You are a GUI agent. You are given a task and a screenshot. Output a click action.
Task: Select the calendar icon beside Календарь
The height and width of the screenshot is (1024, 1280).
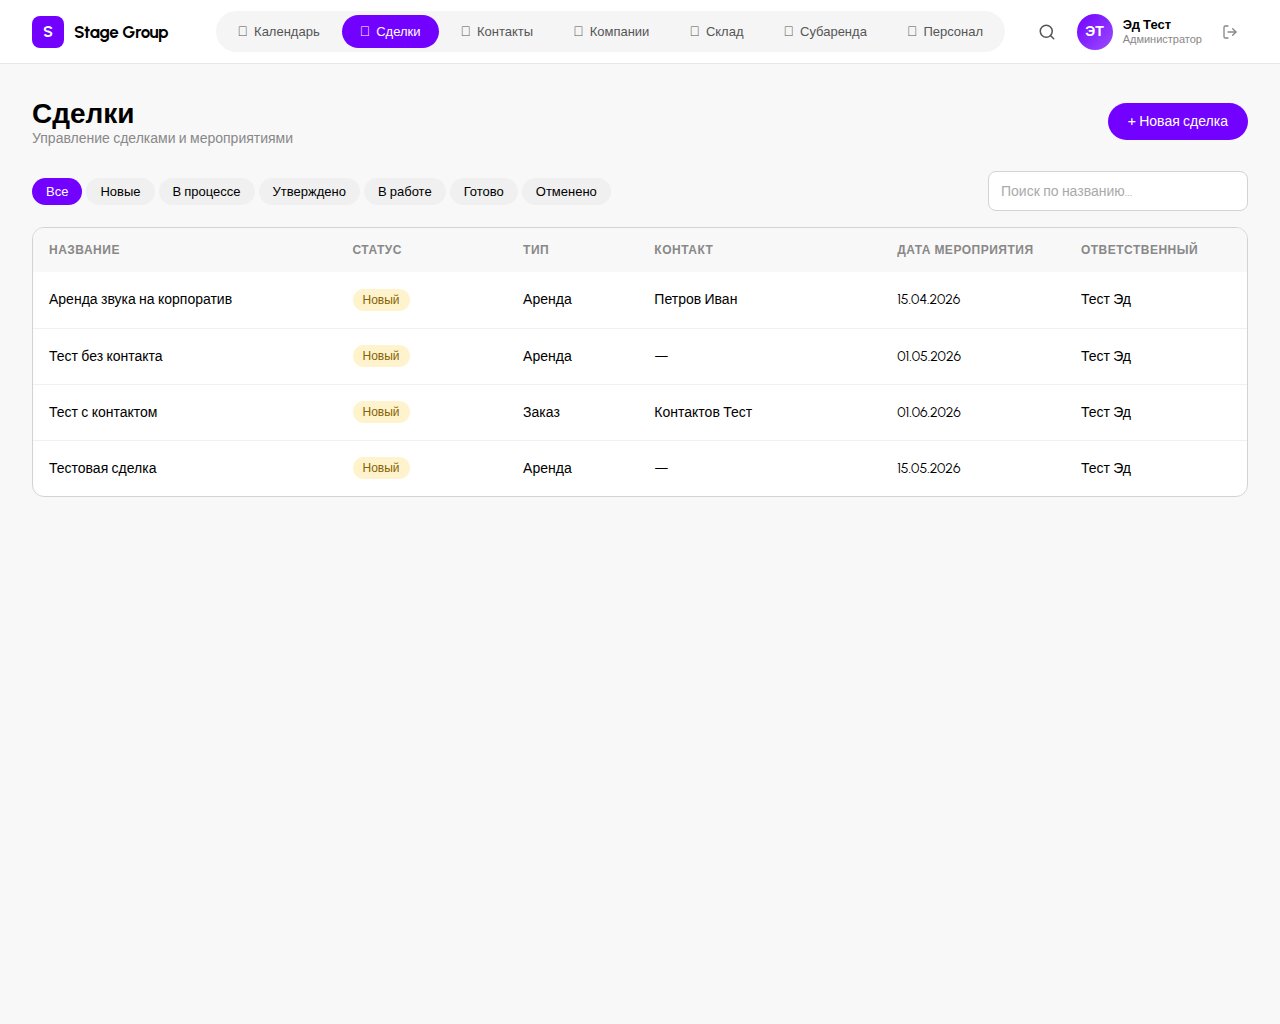[x=241, y=31]
